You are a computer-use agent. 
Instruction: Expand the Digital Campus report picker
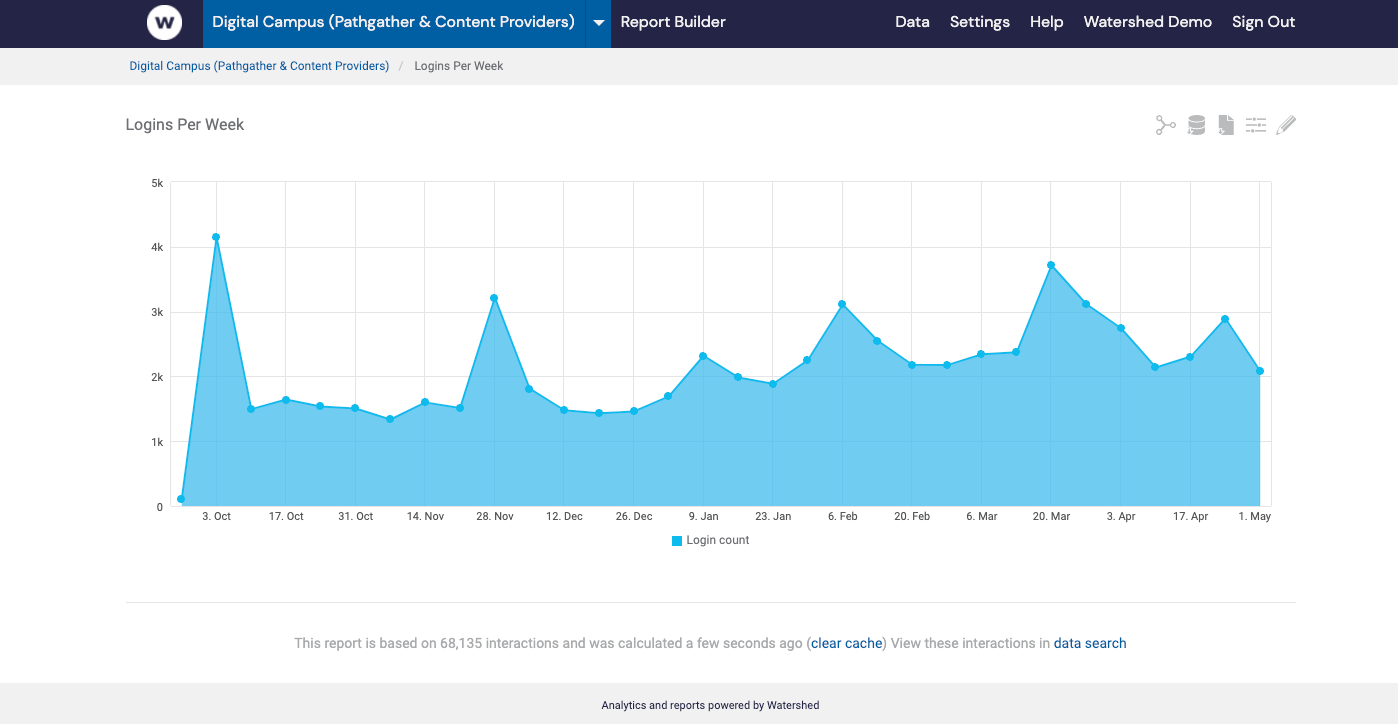[x=393, y=21]
